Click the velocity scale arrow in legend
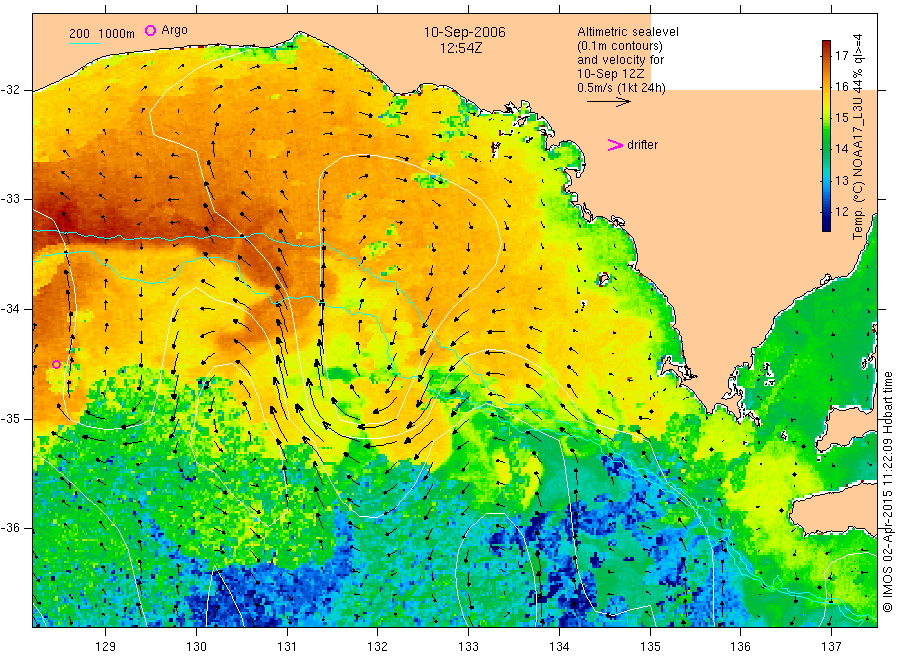The image size is (900, 660). click(x=609, y=102)
